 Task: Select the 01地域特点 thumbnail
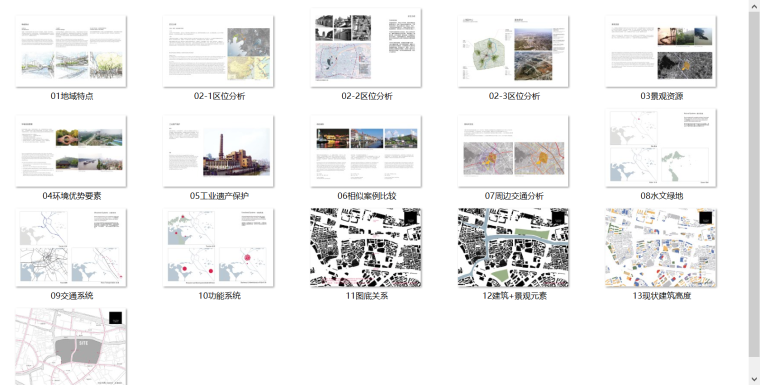71,51
